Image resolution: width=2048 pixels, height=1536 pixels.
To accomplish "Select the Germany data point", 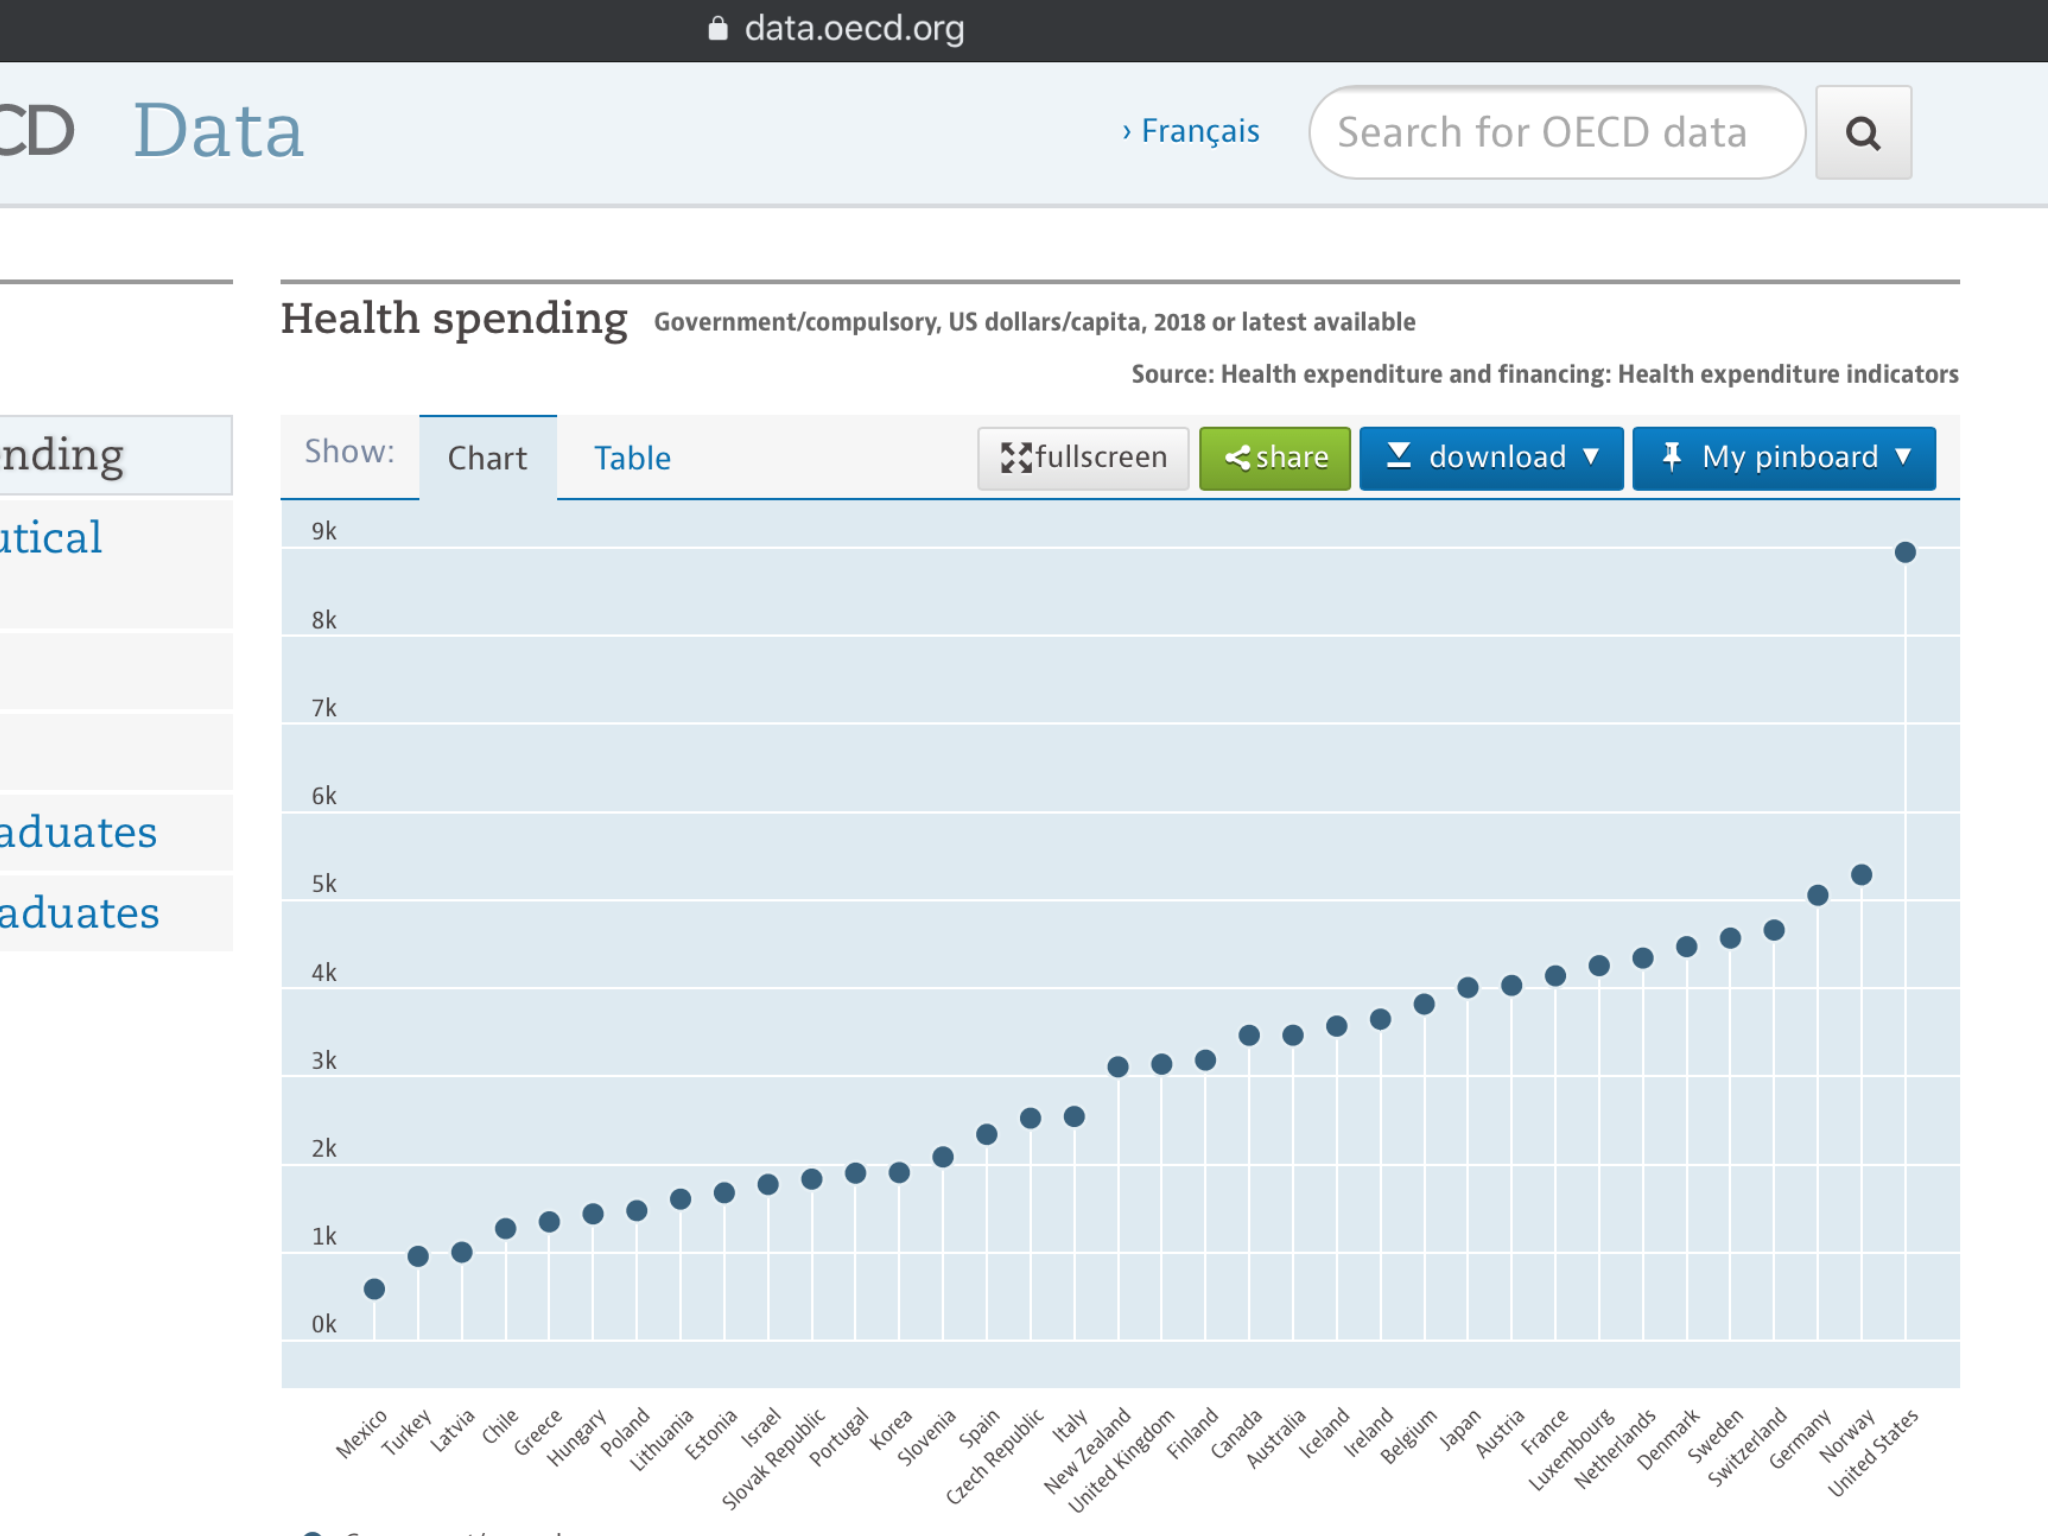I will (1818, 895).
